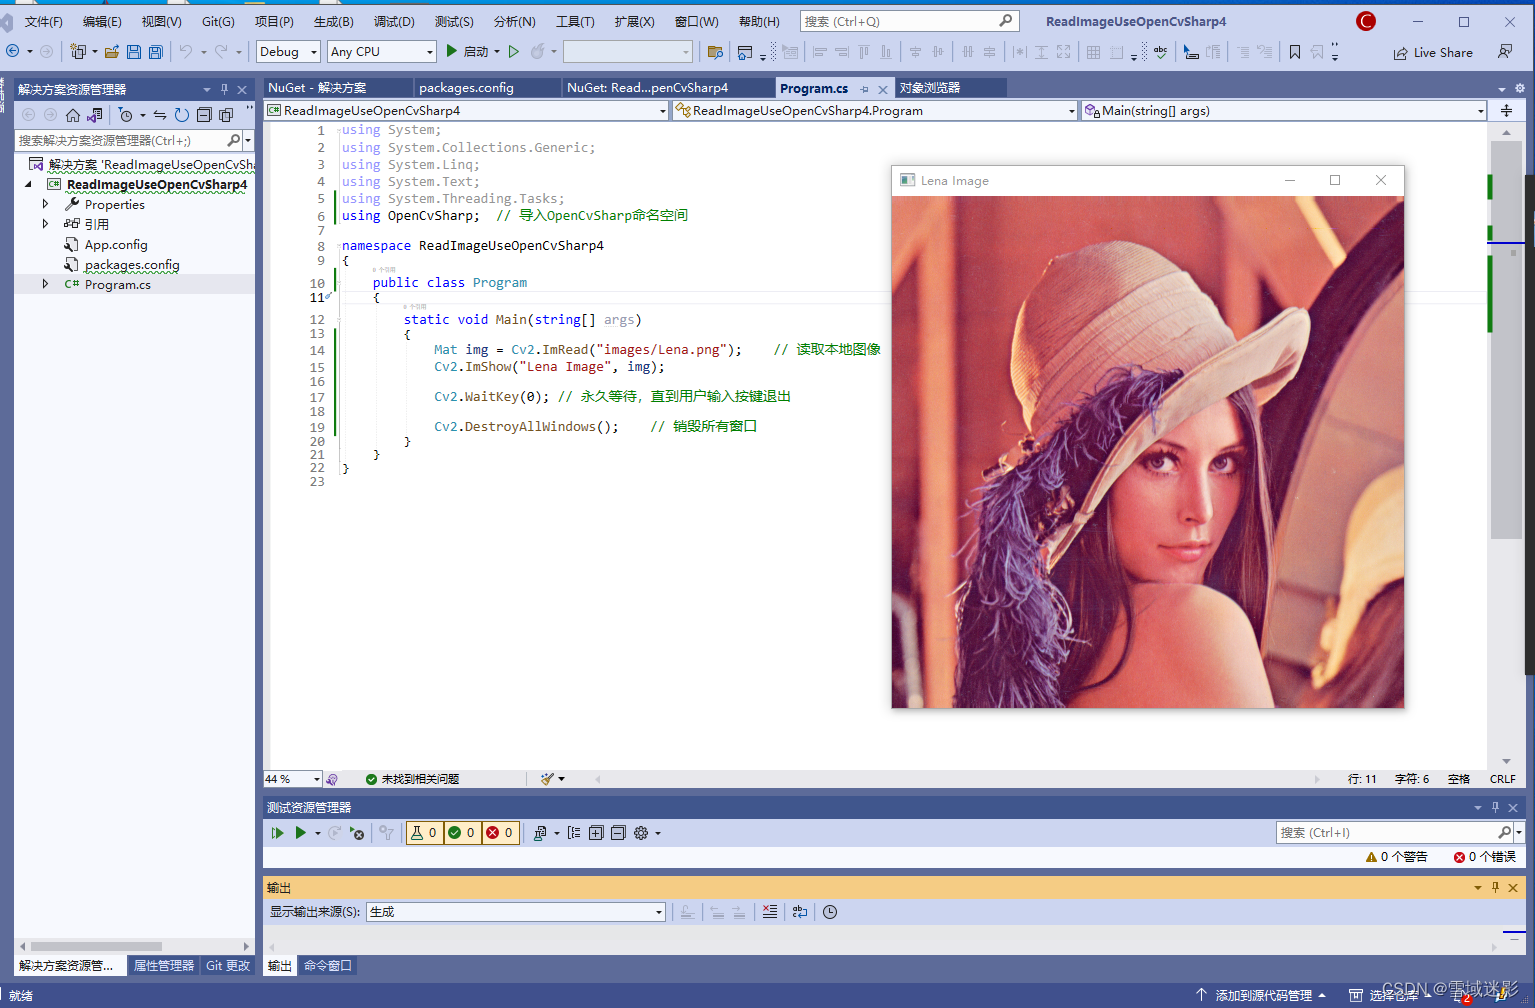Click Cancel test run icon

point(357,833)
